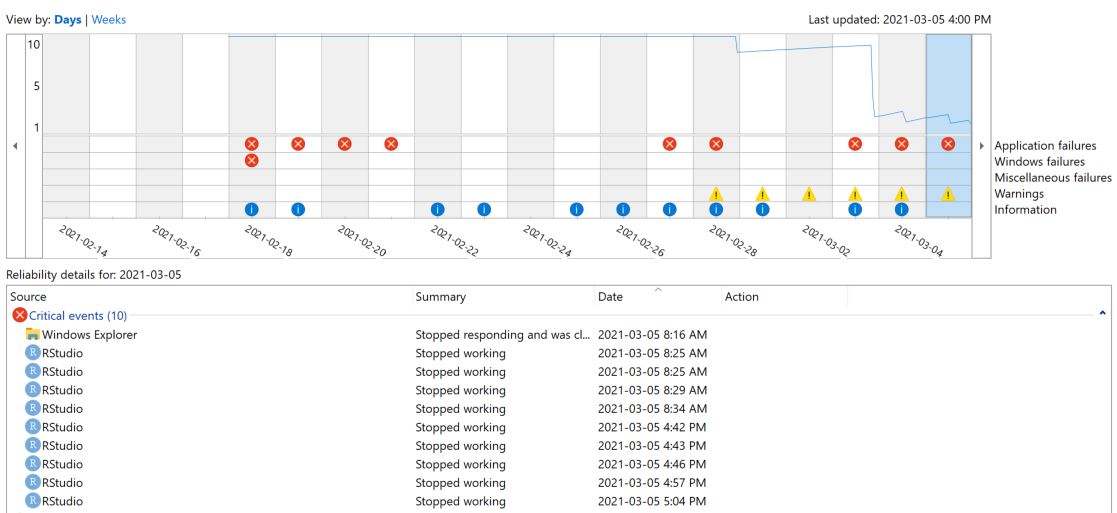This screenshot has width=1117, height=513.
Task: Click warning triangle on 2021-03-01
Action: coord(762,193)
